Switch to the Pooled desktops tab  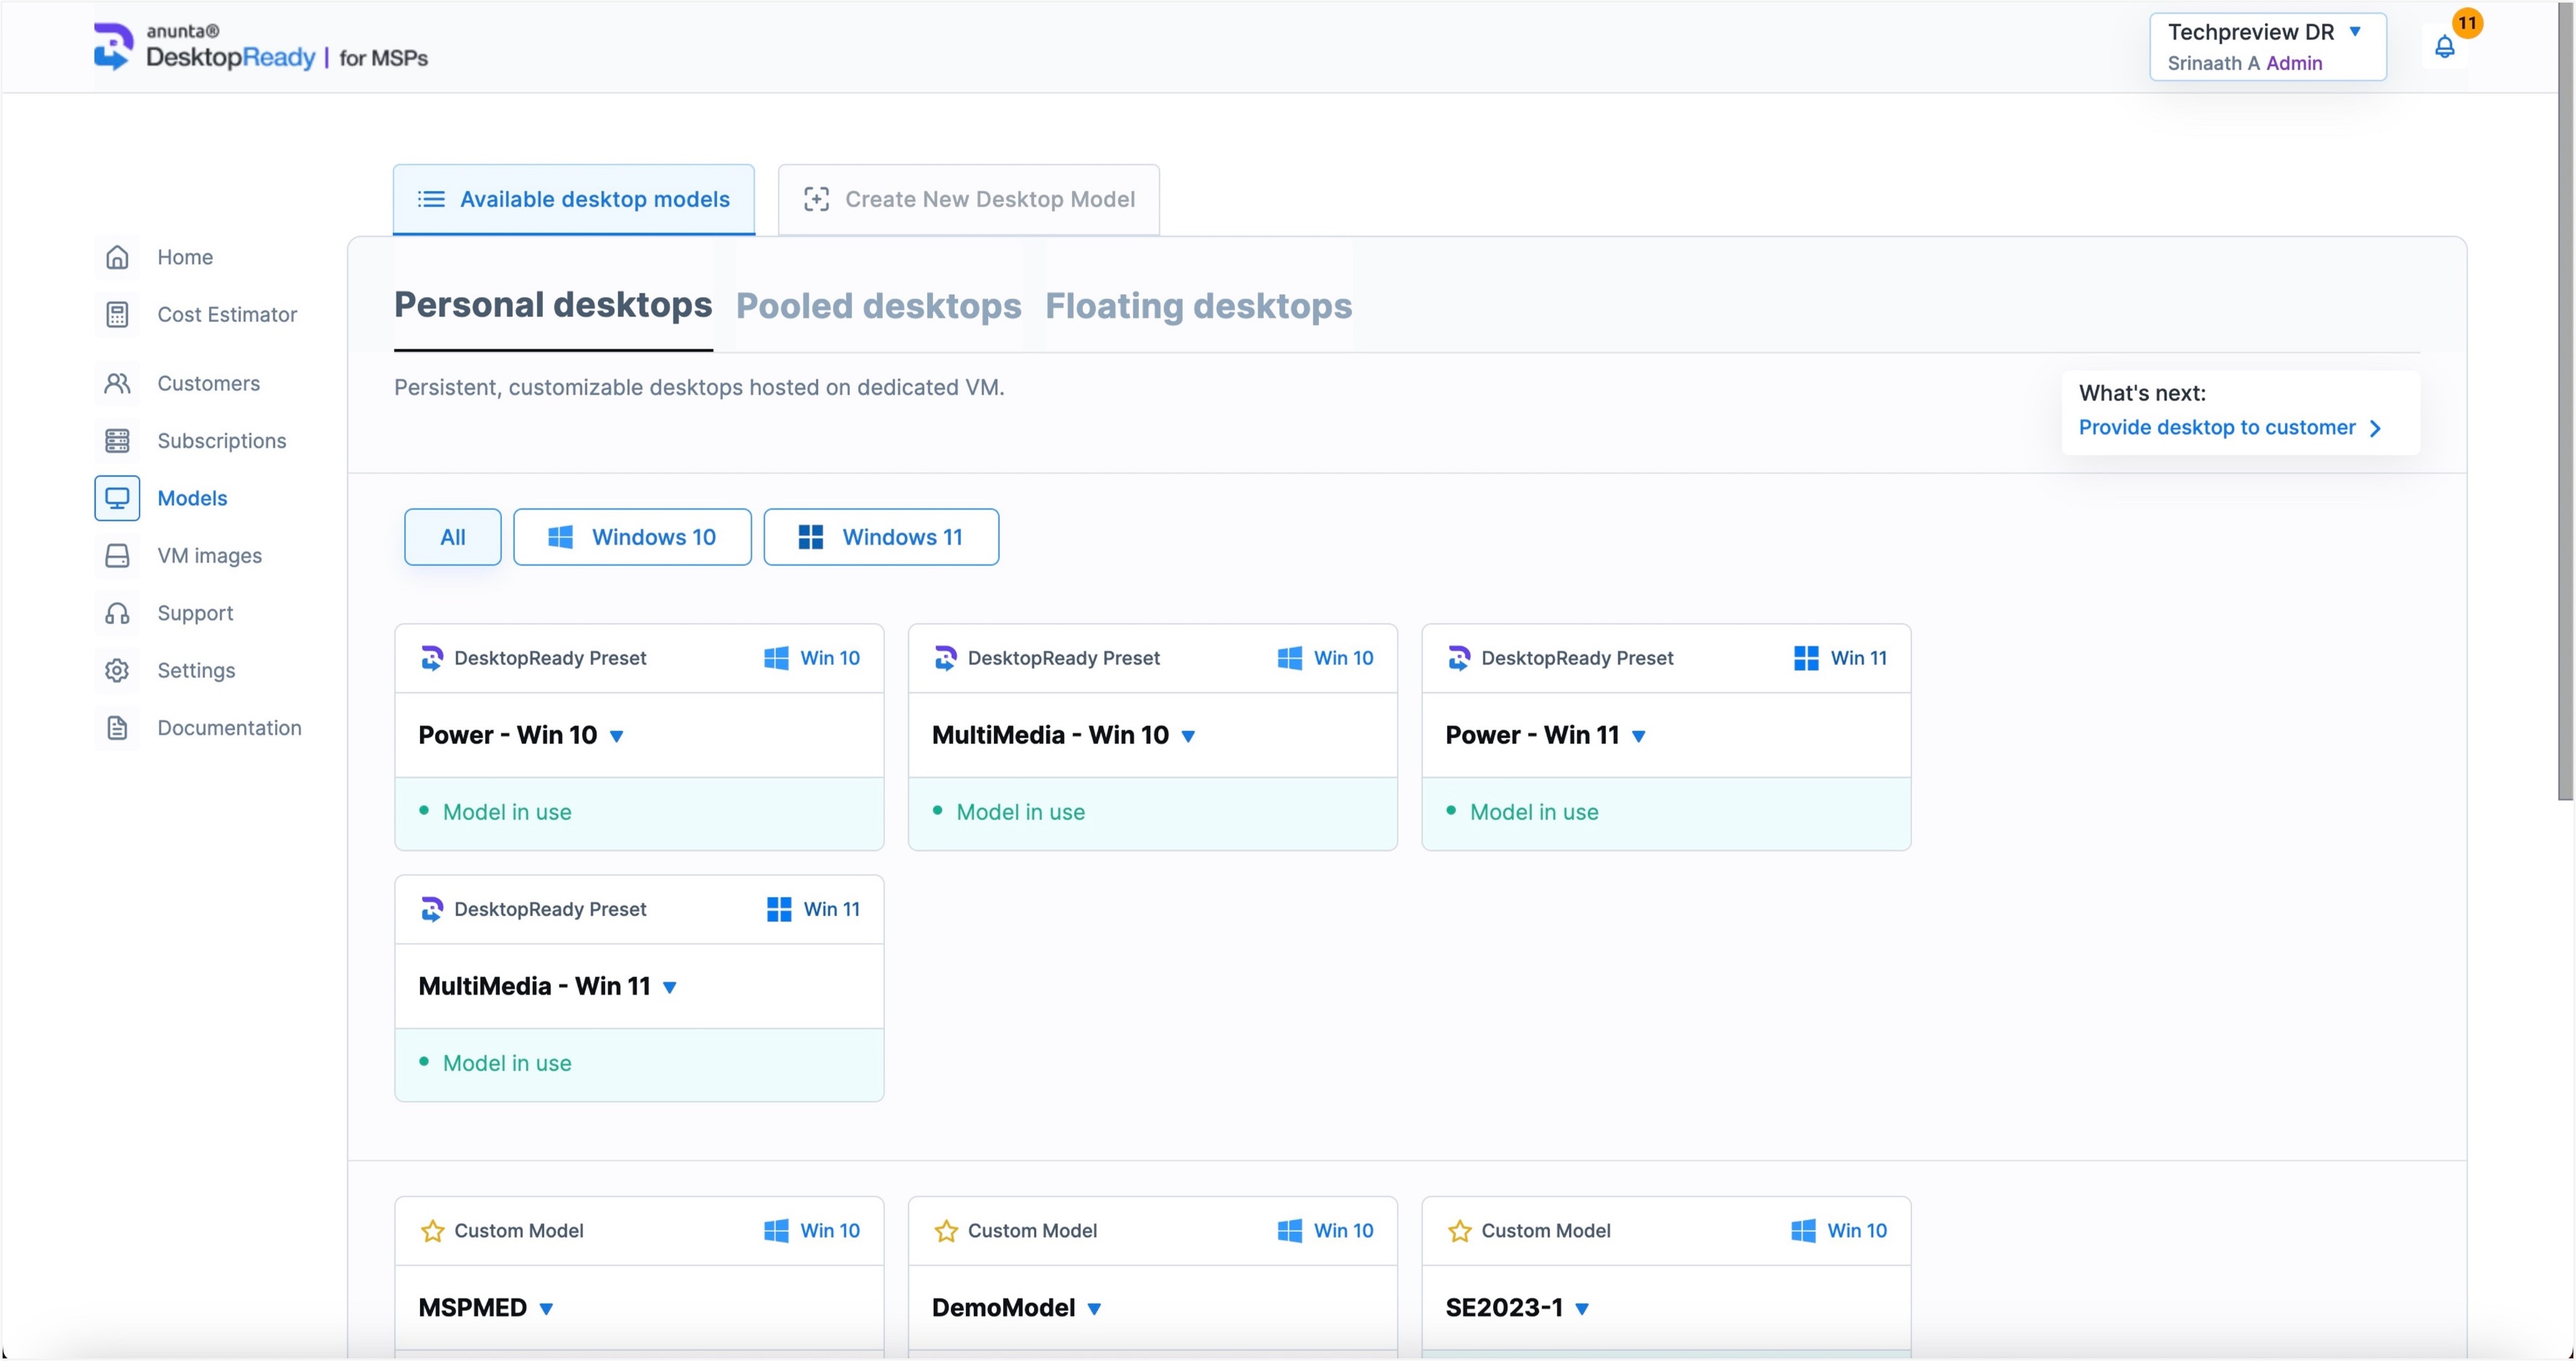pyautogui.click(x=878, y=306)
